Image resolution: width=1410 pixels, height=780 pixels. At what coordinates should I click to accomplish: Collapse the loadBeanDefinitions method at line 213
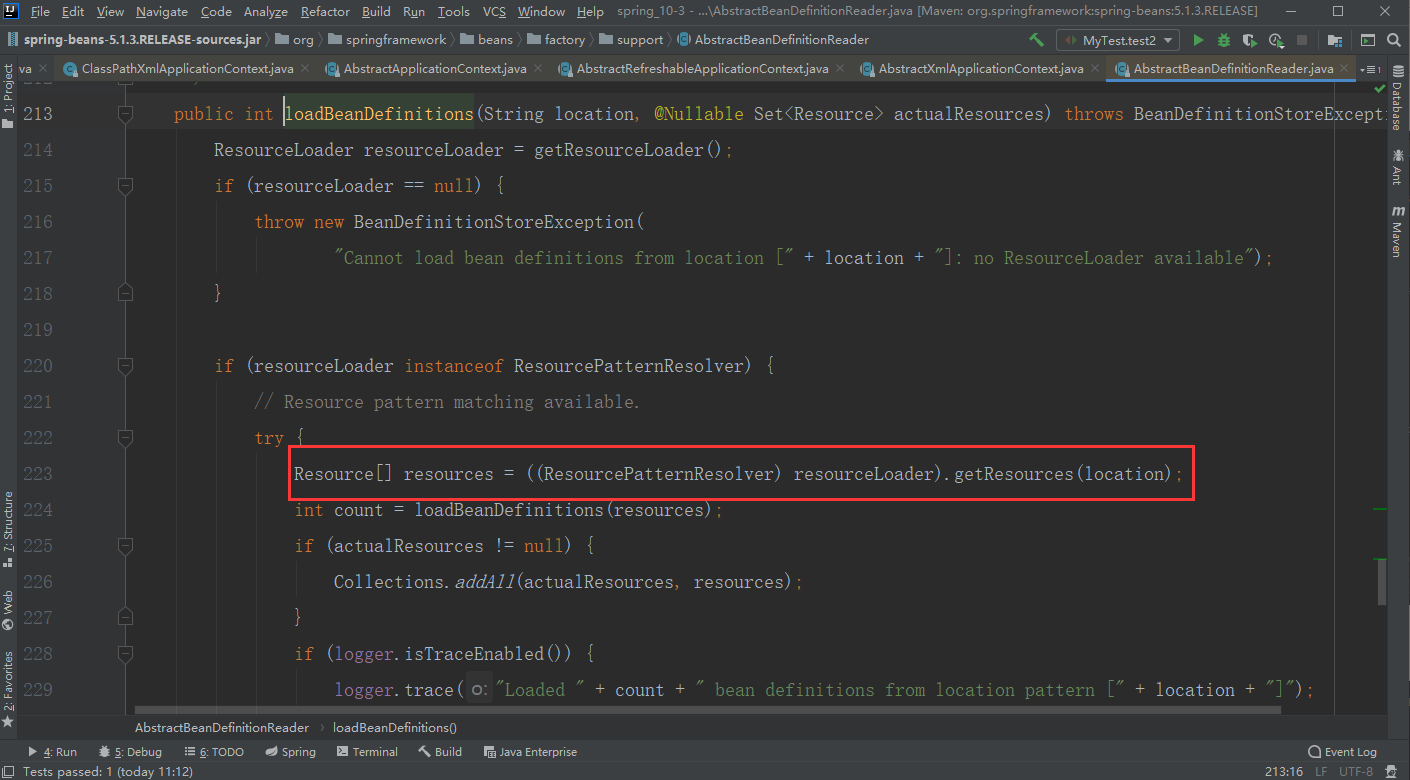click(x=125, y=114)
